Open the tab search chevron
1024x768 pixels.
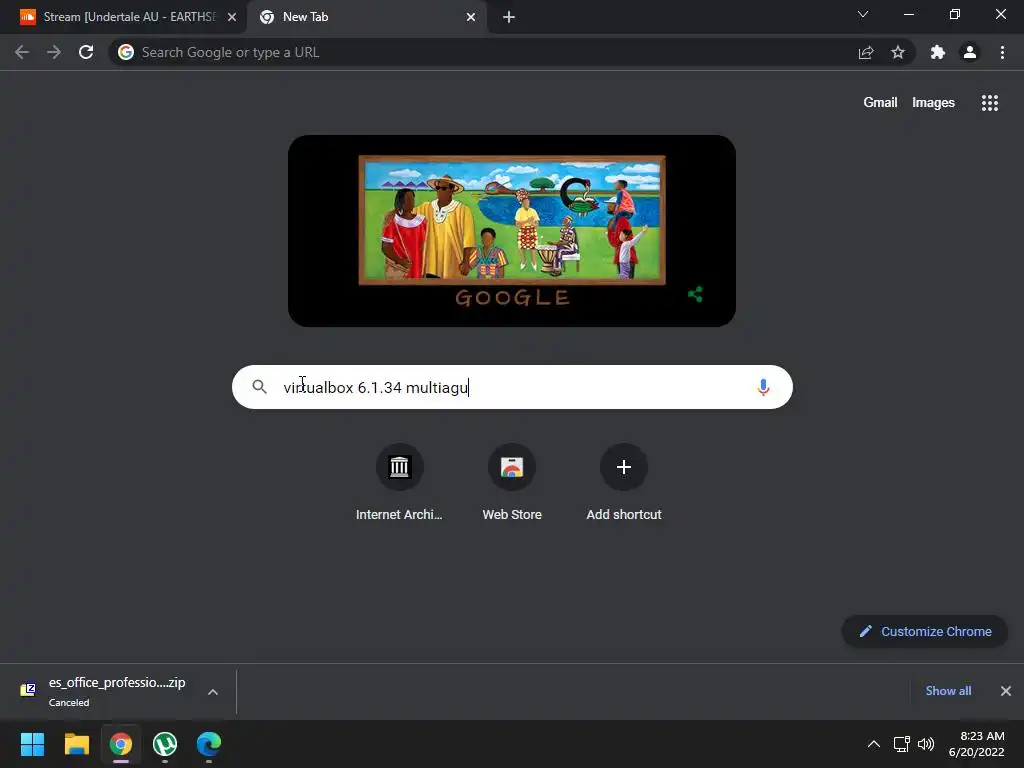[x=863, y=14]
